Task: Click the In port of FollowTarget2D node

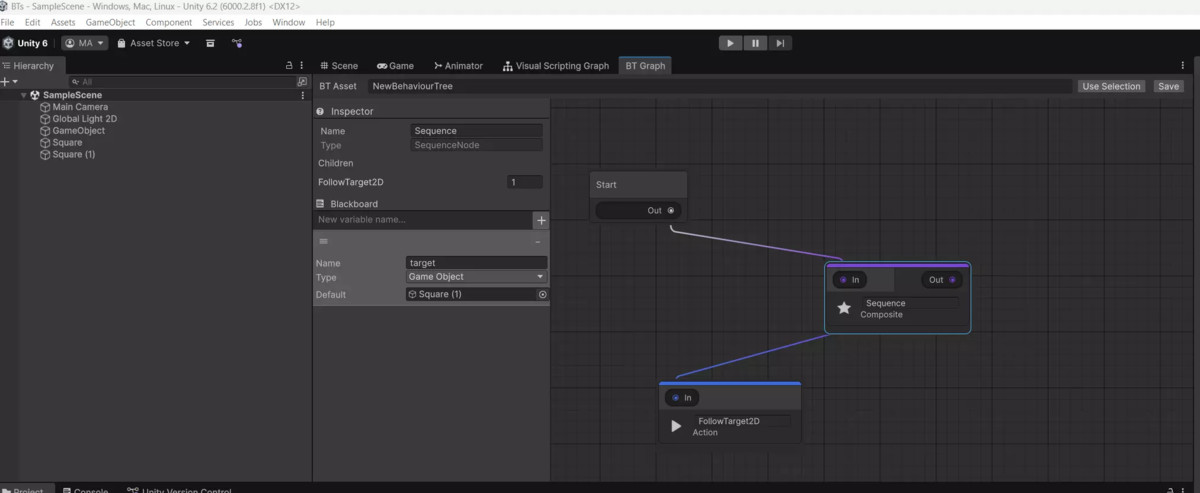Action: pos(676,398)
